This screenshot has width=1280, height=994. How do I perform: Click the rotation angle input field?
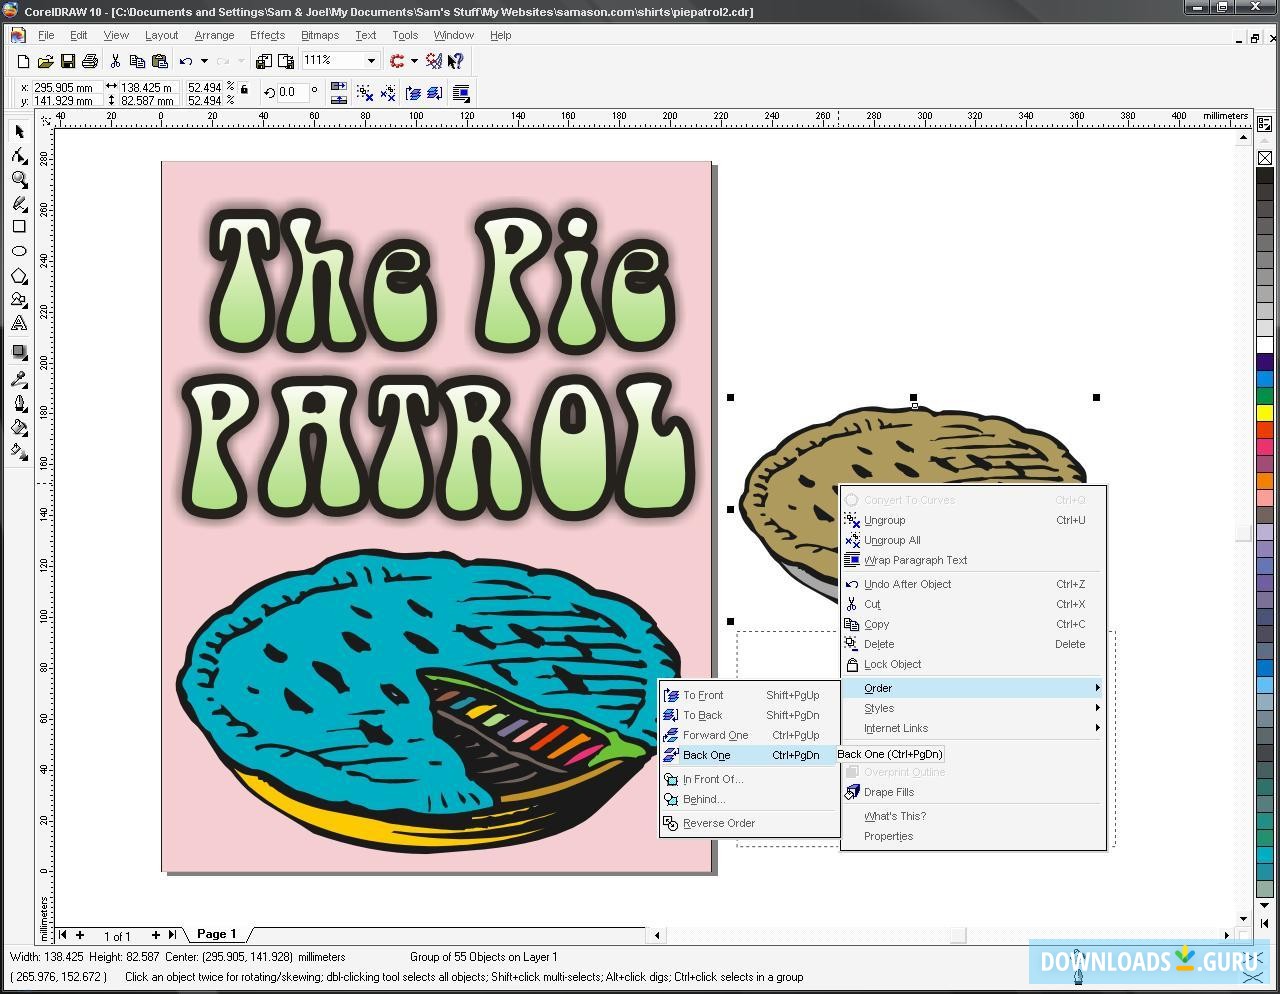point(293,92)
